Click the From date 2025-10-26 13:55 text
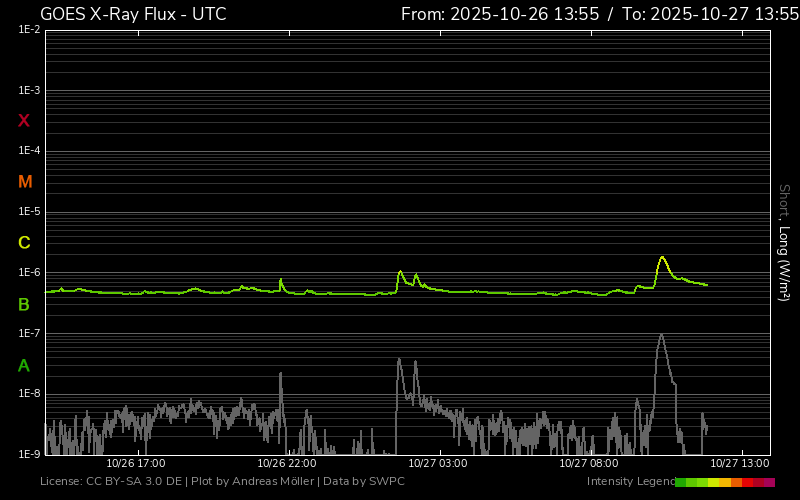 coord(500,14)
